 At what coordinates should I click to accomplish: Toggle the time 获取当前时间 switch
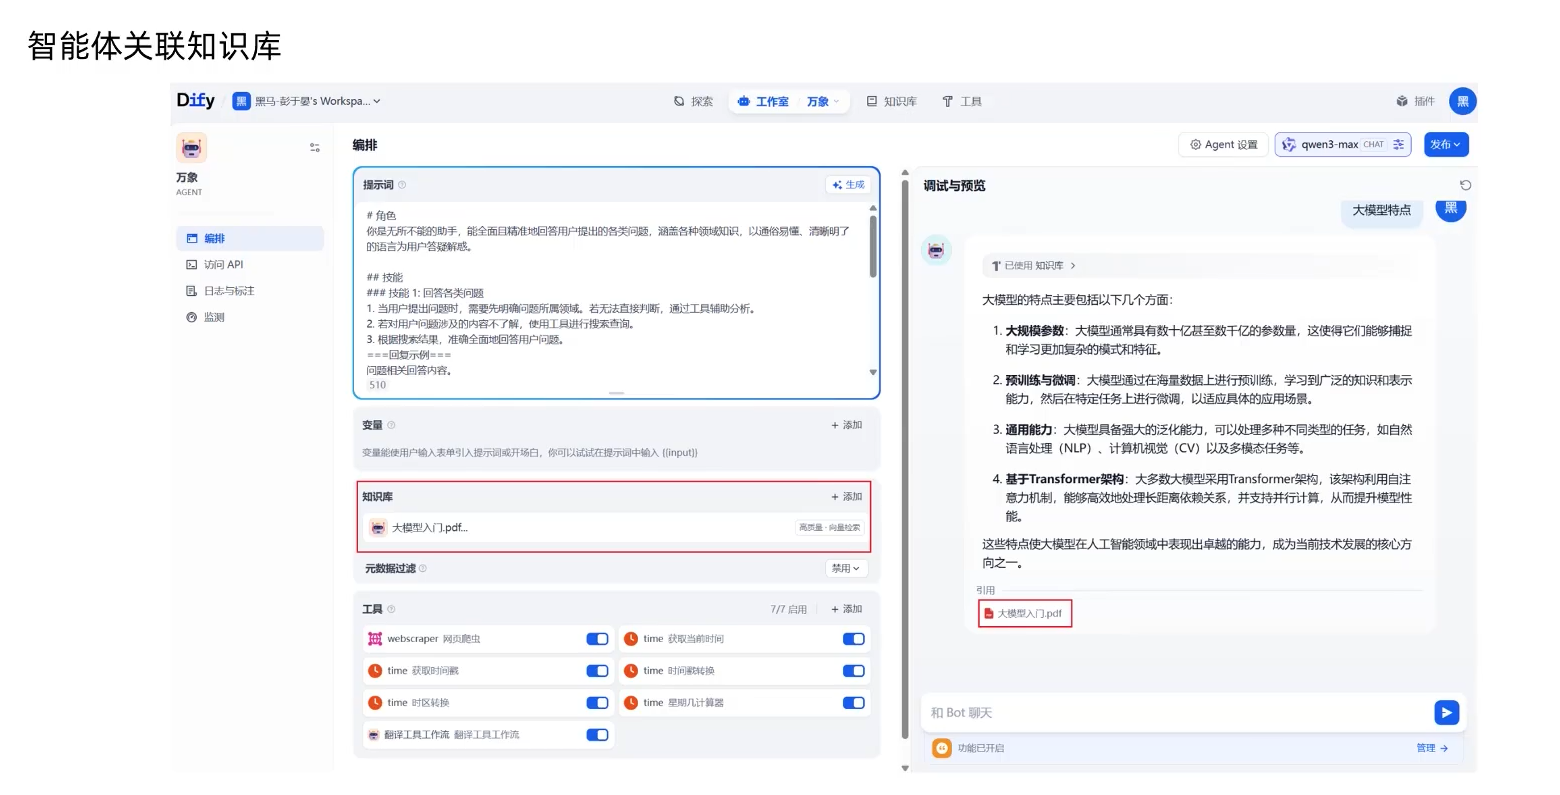(x=853, y=639)
